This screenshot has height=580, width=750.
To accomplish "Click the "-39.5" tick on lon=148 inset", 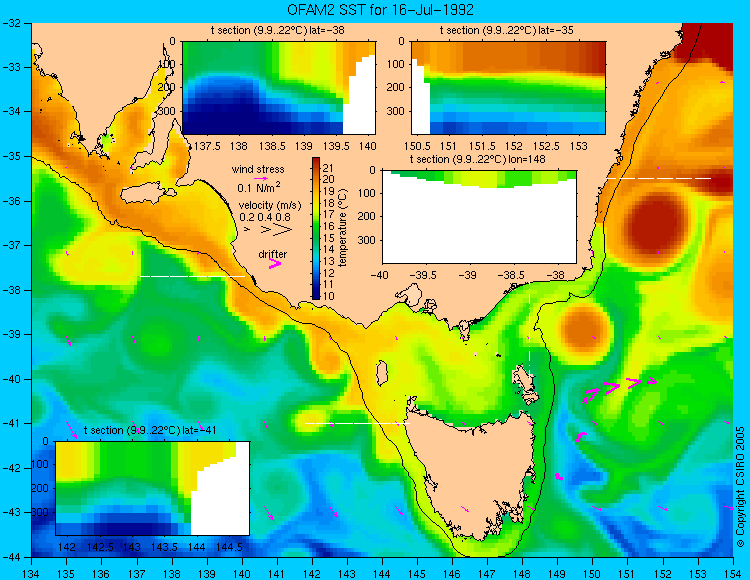I will pos(425,275).
